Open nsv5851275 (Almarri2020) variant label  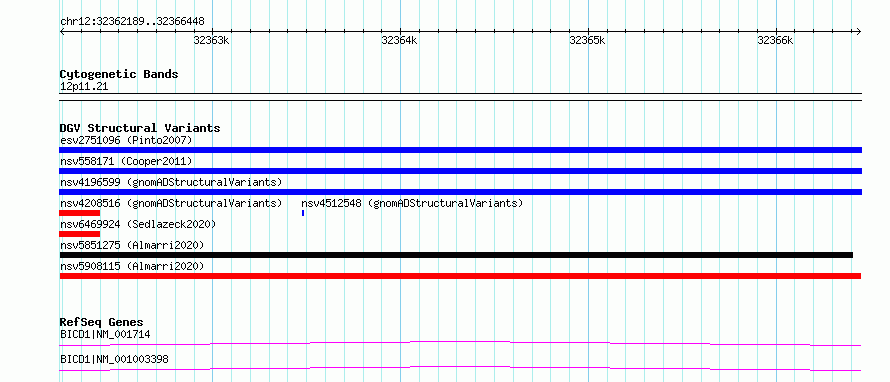pyautogui.click(x=132, y=245)
